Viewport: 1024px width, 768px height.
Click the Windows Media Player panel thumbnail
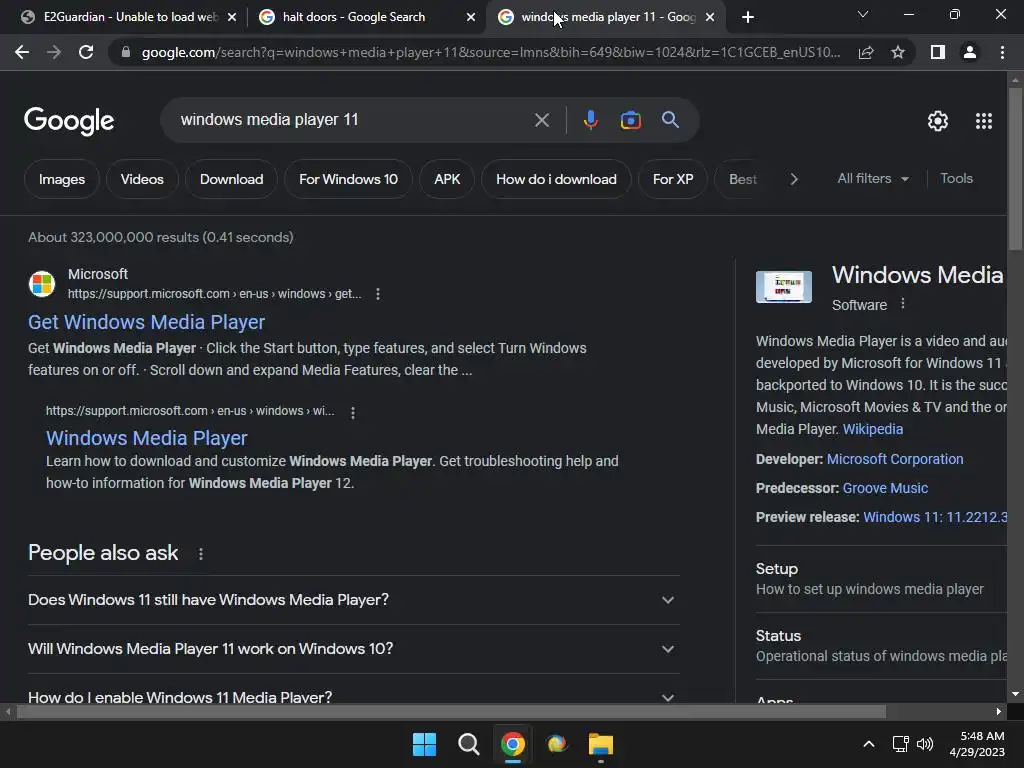[784, 287]
